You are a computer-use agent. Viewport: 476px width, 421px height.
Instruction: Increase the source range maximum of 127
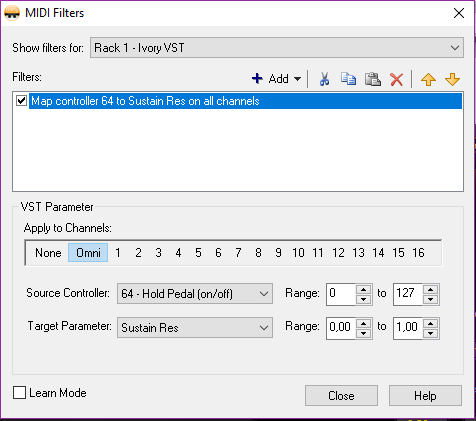click(x=431, y=289)
